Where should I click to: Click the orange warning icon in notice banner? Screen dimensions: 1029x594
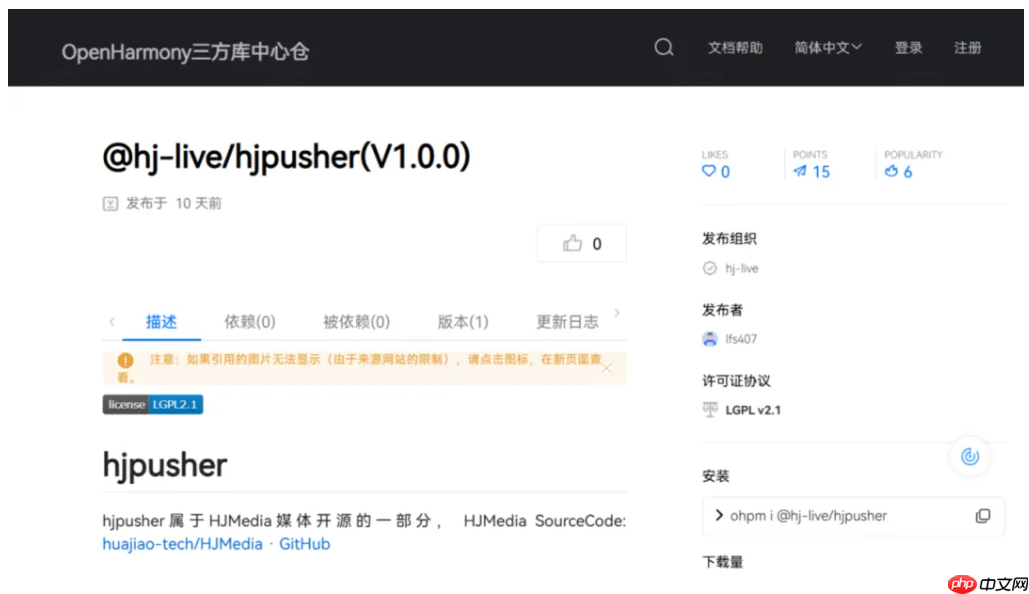124,361
